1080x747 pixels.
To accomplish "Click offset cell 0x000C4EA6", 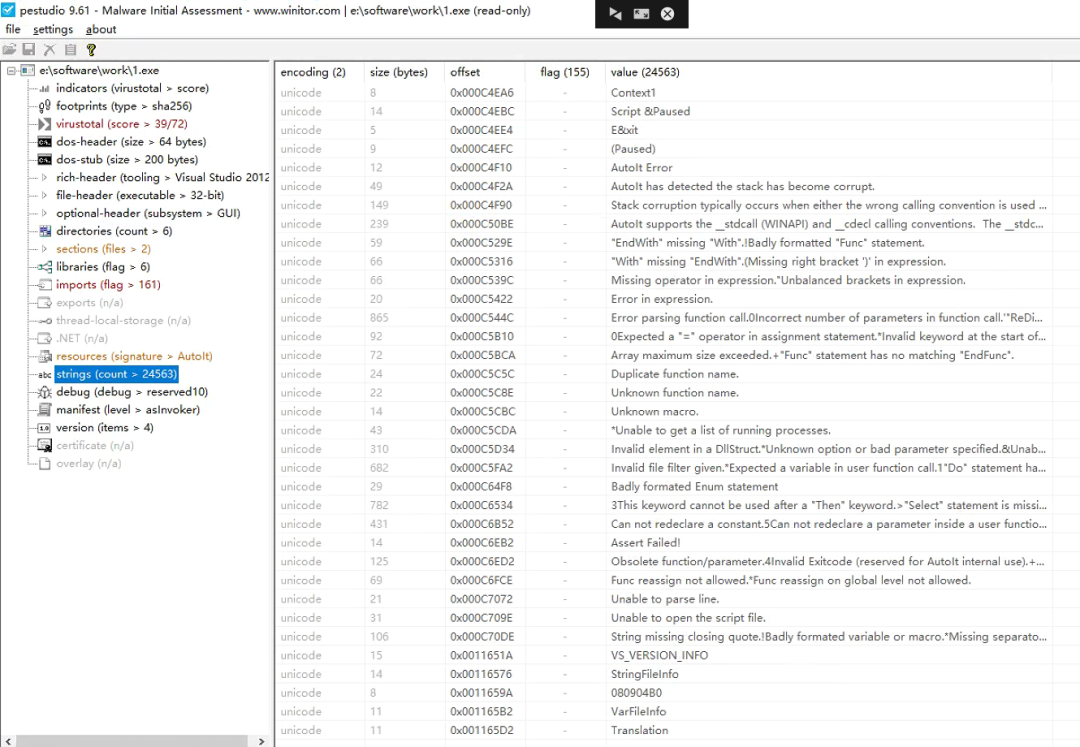I will tap(482, 93).
